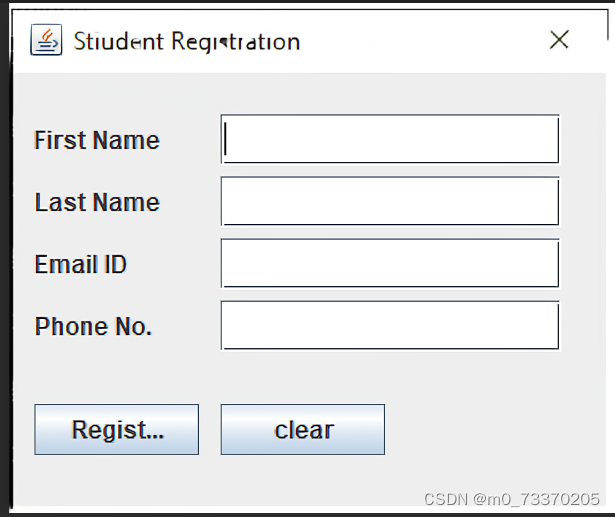Viewport: 615px width, 517px height.
Task: Click the gray area below the Regist... button
Action: [x=116, y=478]
